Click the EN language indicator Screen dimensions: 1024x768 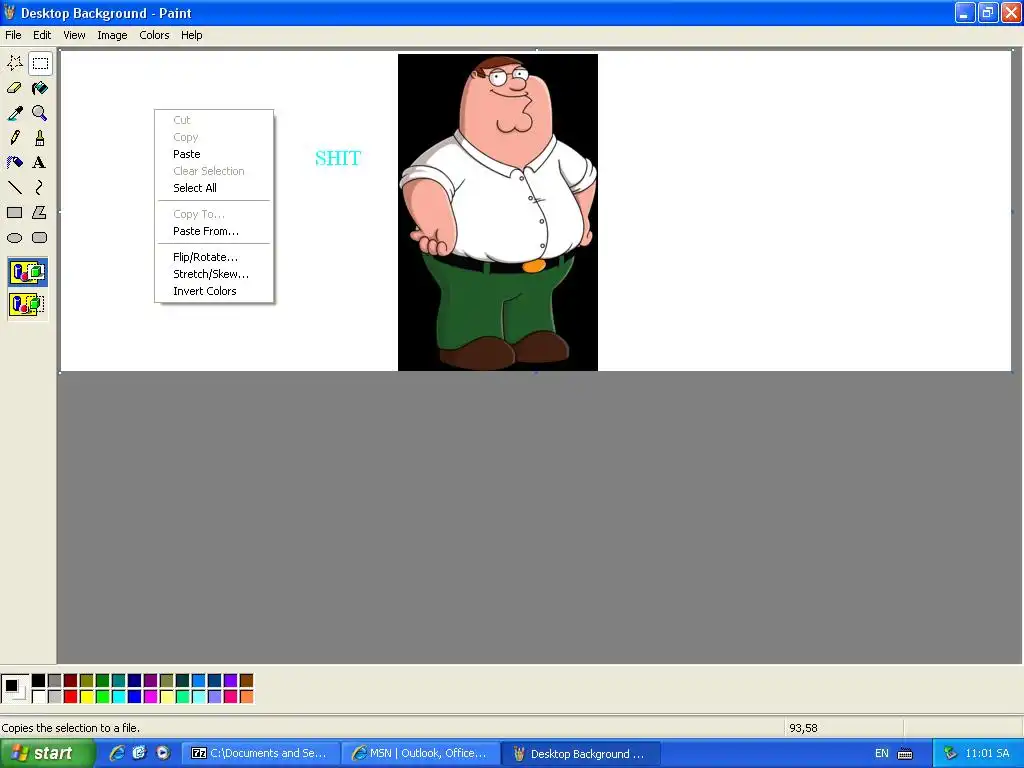pos(882,754)
